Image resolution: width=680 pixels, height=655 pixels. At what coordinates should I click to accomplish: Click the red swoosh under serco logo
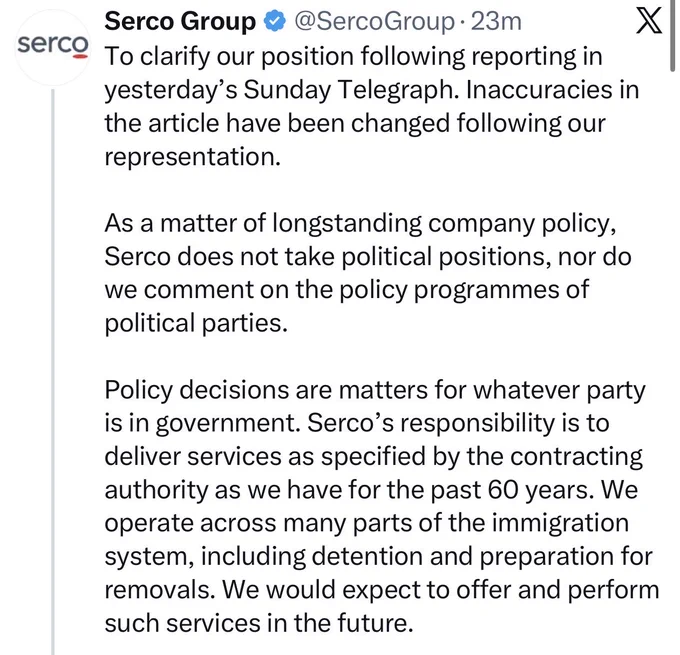click(x=80, y=57)
